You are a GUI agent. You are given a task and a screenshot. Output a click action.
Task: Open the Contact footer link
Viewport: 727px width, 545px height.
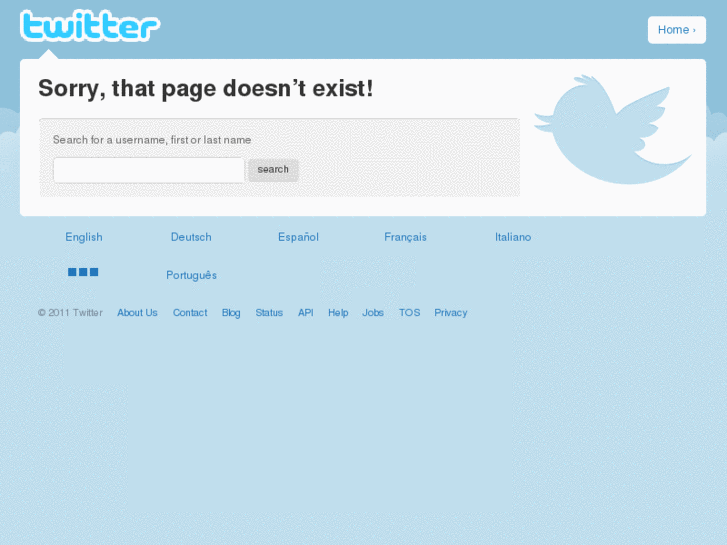[190, 313]
